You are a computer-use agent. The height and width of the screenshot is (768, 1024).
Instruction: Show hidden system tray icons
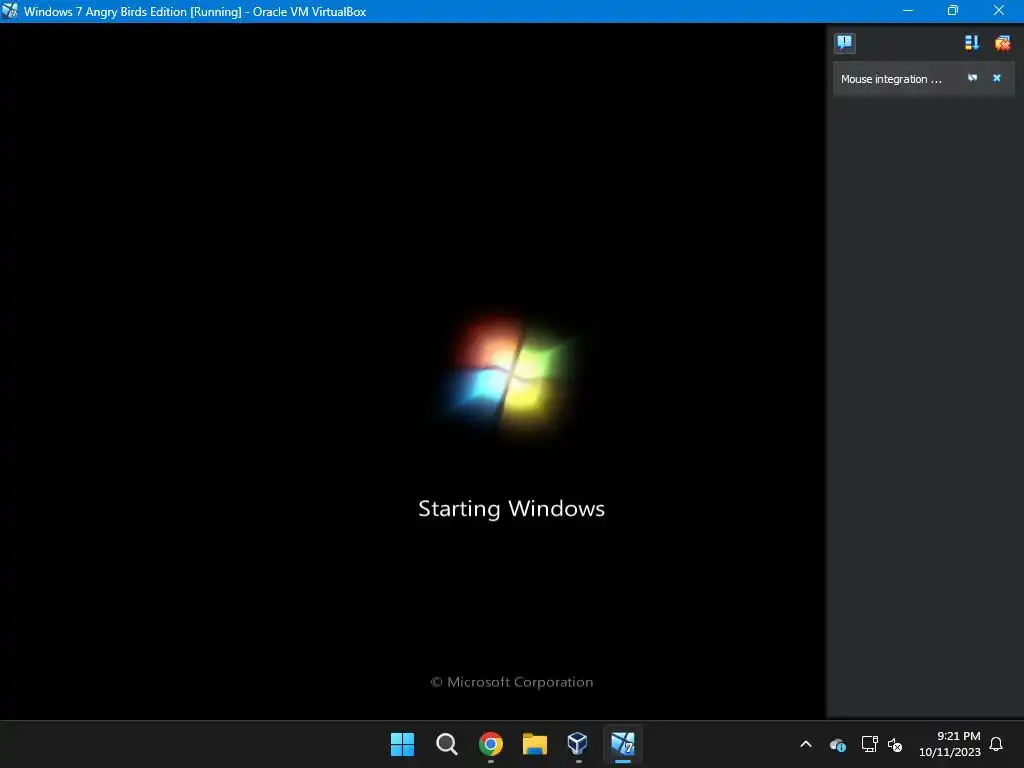click(x=806, y=744)
